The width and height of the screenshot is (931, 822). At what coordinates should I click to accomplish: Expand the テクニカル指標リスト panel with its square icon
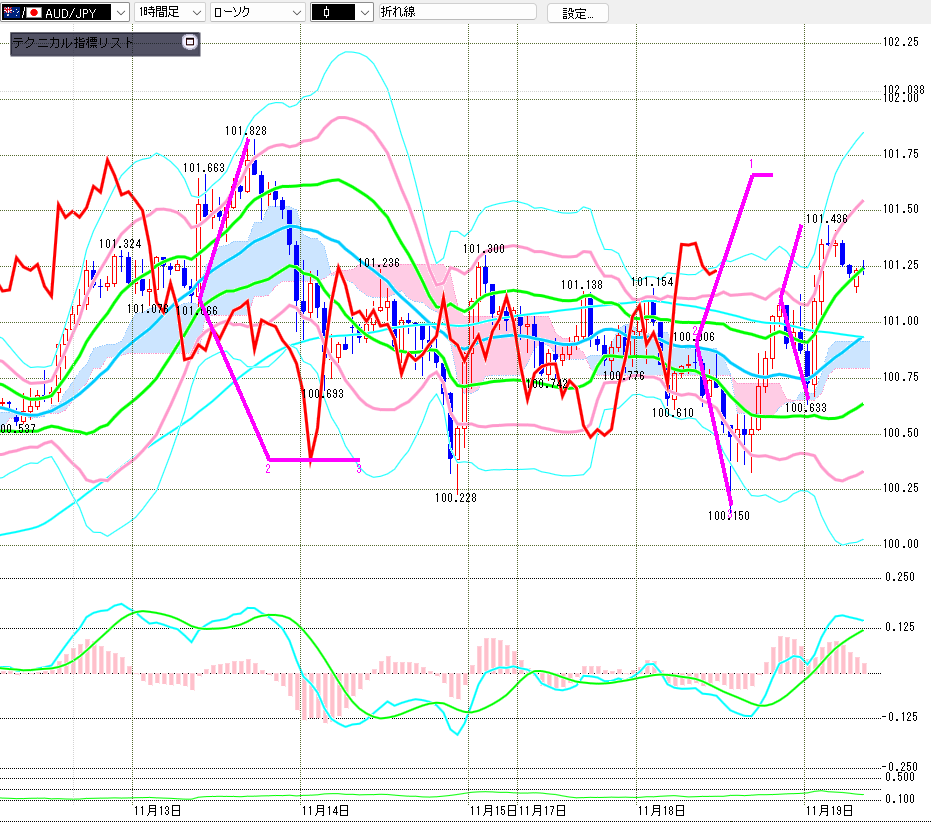[x=190, y=43]
